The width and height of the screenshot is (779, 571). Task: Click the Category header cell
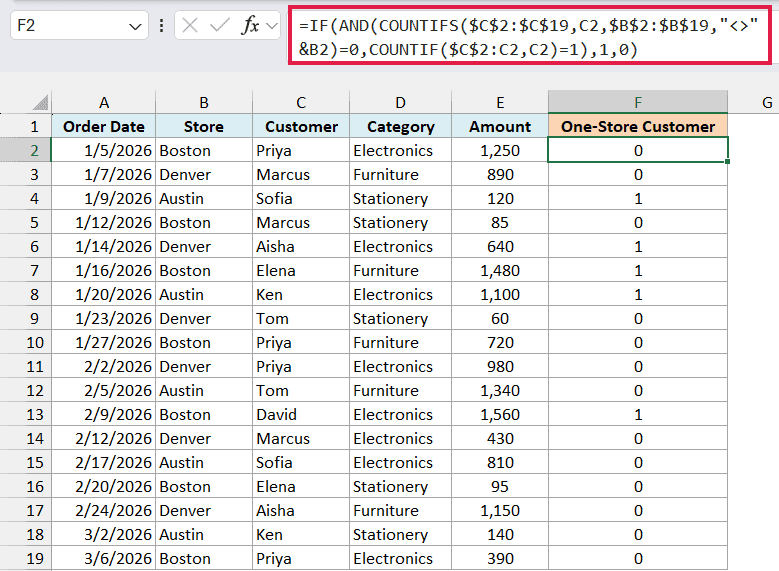[x=400, y=126]
